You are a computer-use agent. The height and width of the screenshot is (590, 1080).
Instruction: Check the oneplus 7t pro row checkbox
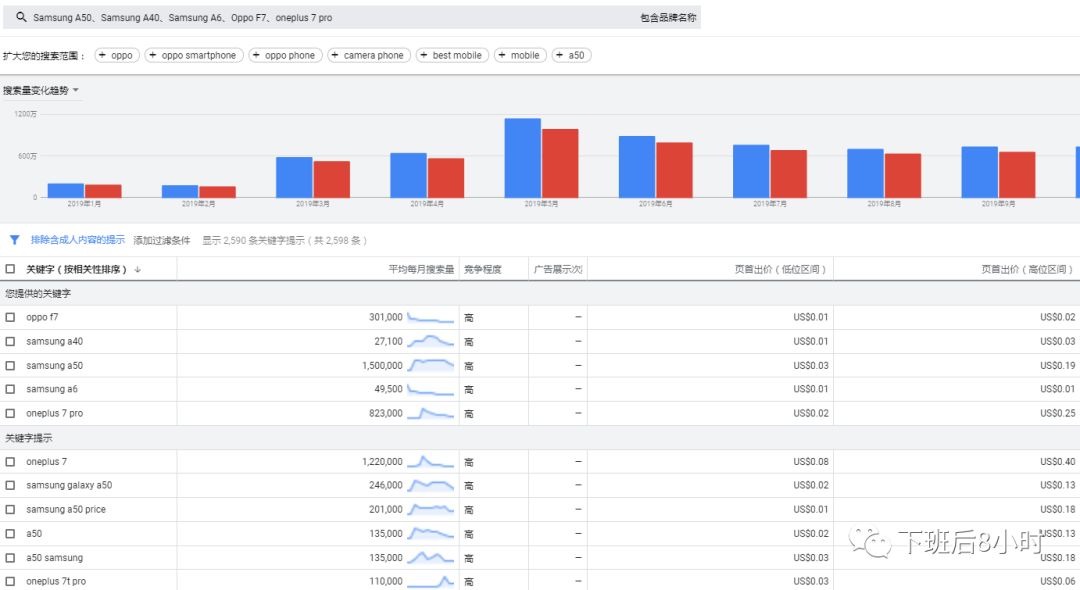[10, 582]
